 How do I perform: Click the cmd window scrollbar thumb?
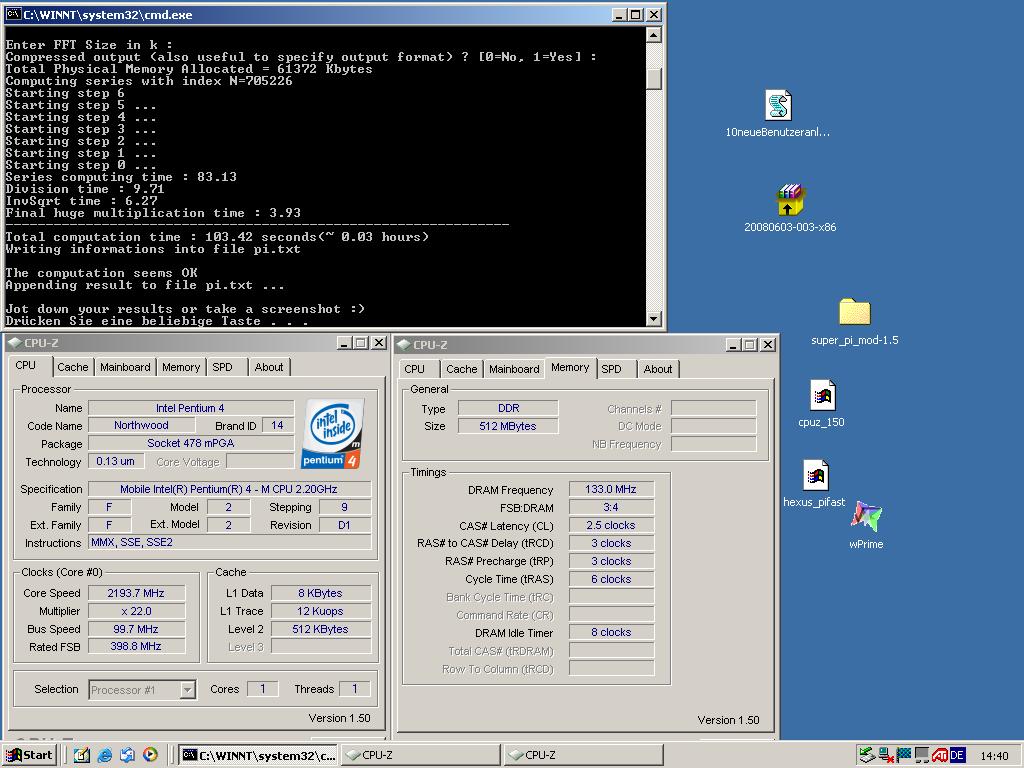click(654, 79)
